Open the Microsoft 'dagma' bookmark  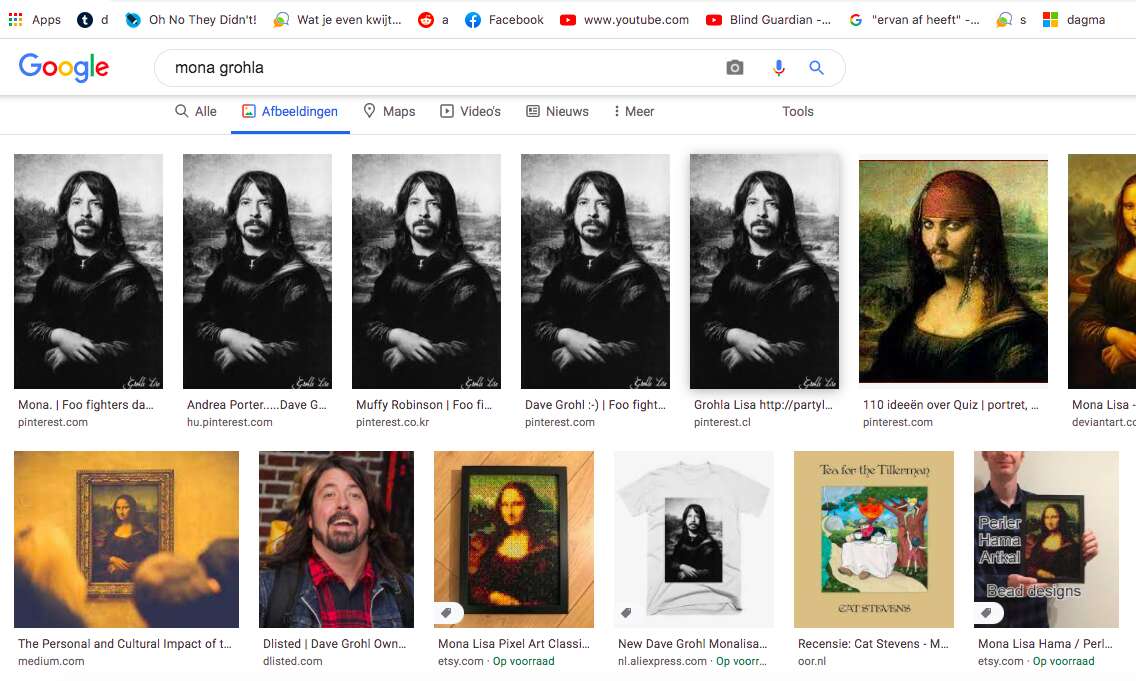point(1074,20)
